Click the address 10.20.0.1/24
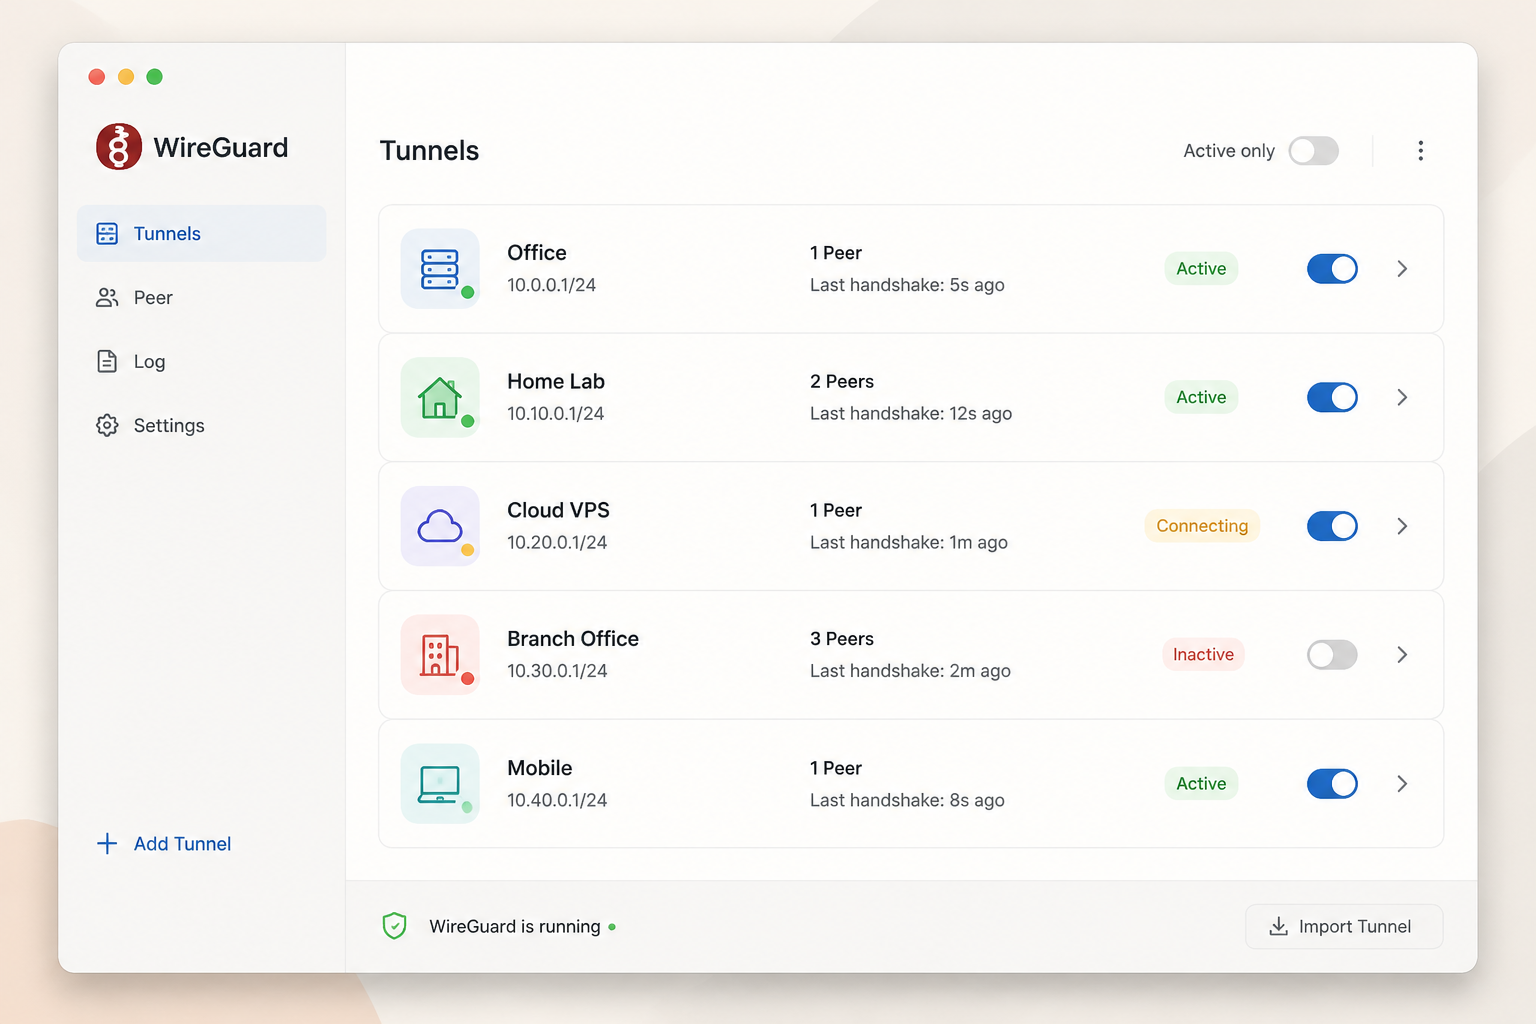1536x1024 pixels. (x=557, y=543)
